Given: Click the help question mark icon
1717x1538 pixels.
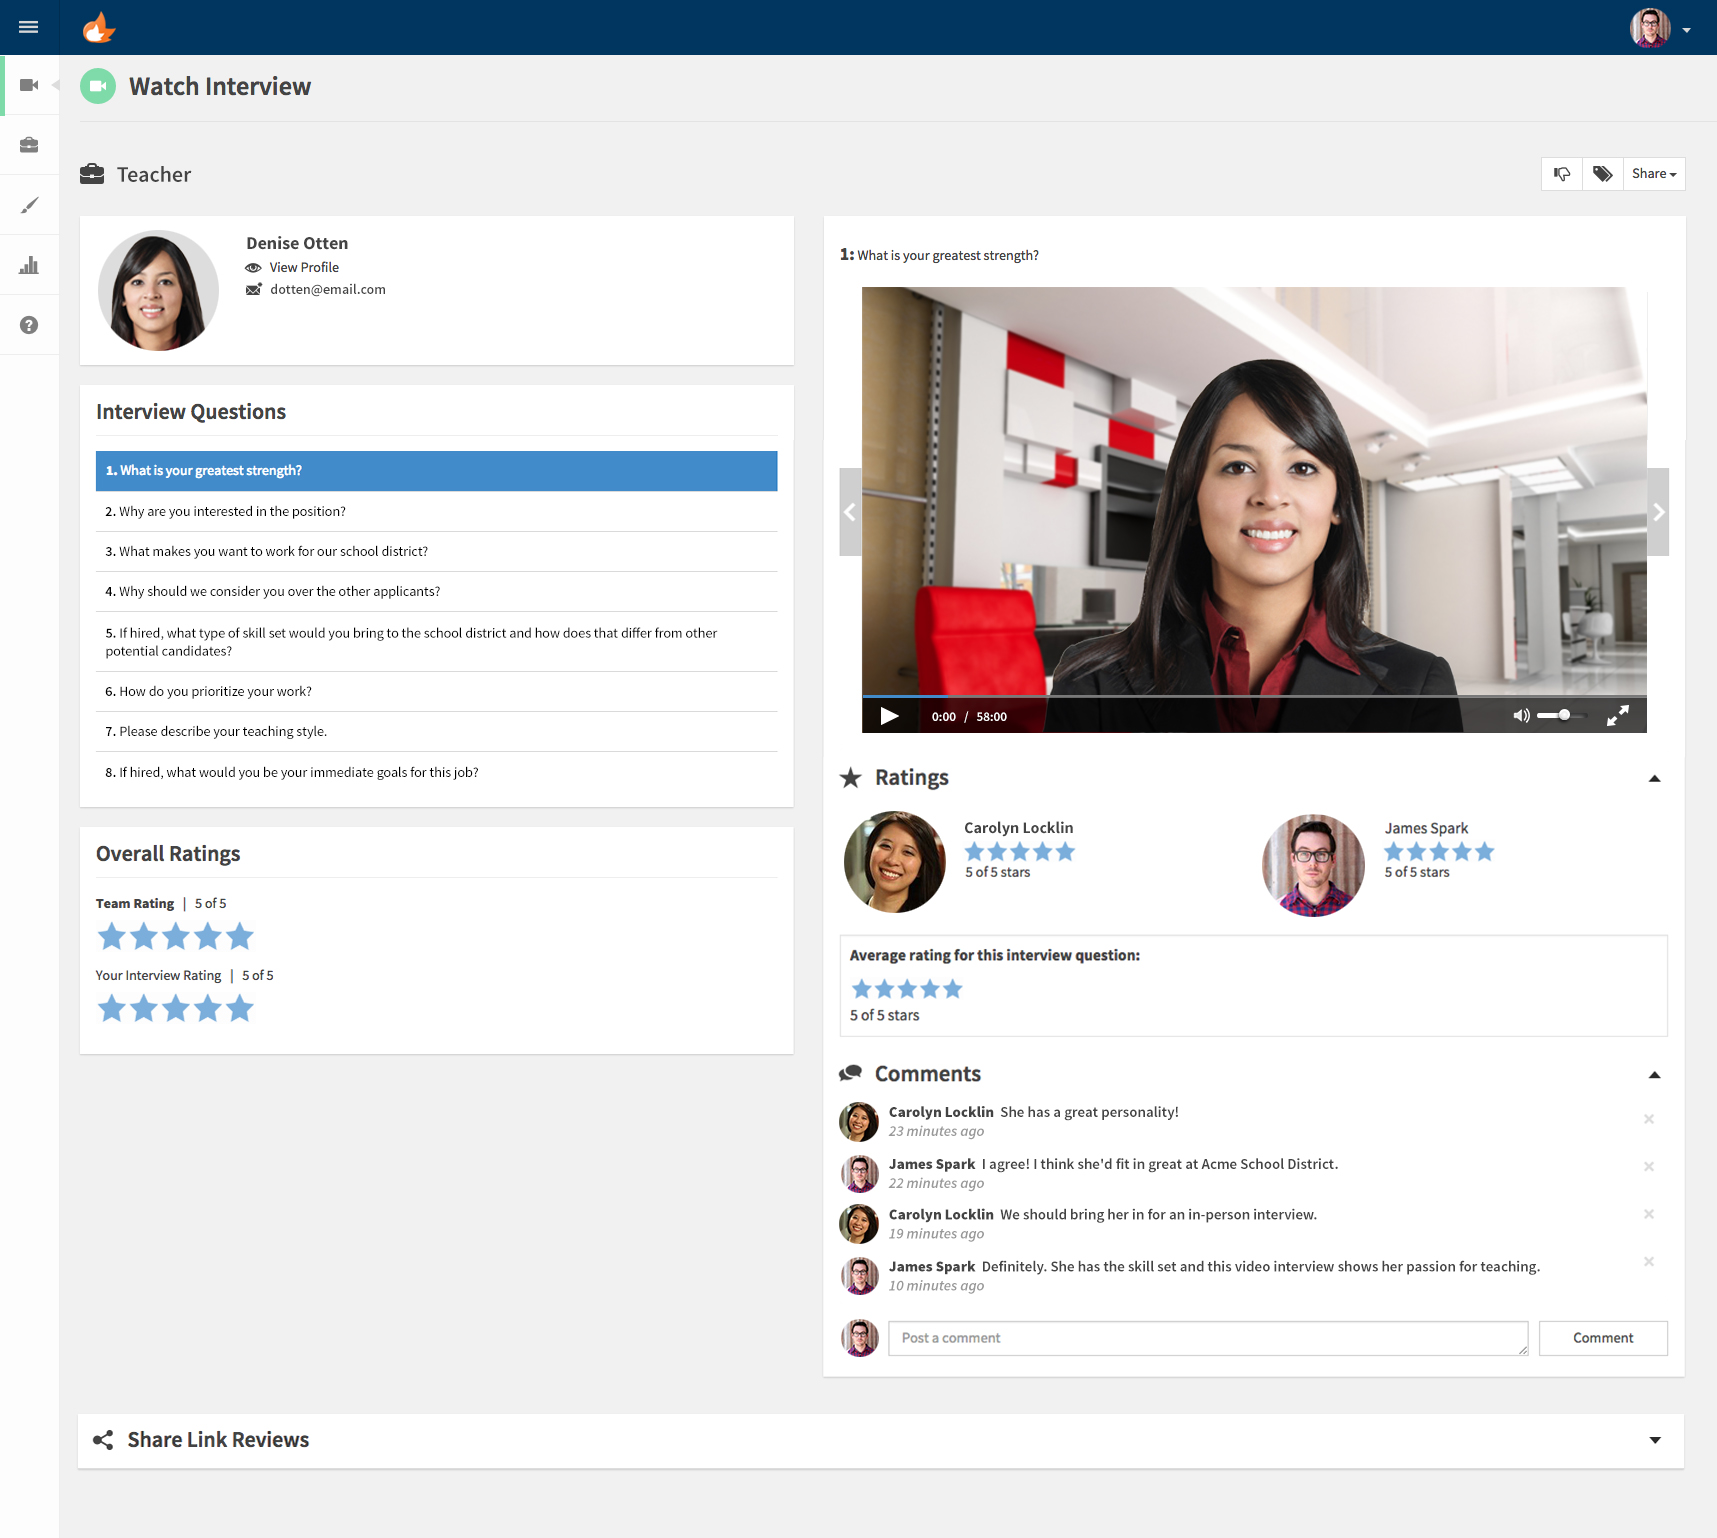Looking at the screenshot, I should tap(29, 325).
